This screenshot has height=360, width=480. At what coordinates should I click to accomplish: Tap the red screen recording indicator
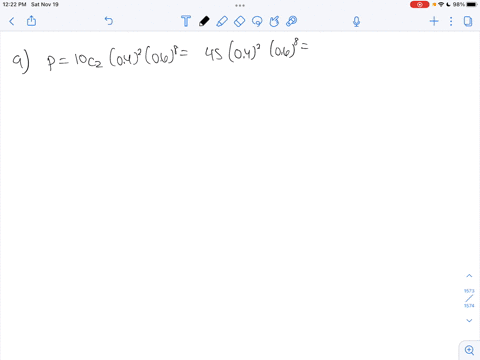419,5
